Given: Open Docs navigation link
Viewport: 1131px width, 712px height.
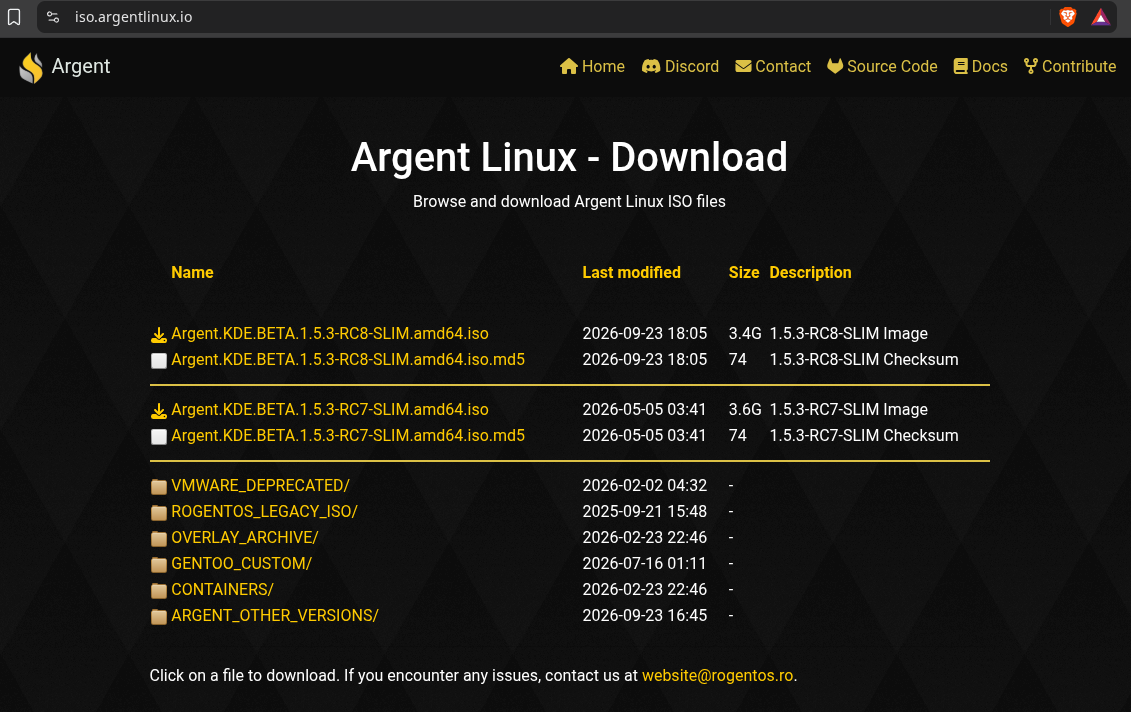Looking at the screenshot, I should (980, 66).
